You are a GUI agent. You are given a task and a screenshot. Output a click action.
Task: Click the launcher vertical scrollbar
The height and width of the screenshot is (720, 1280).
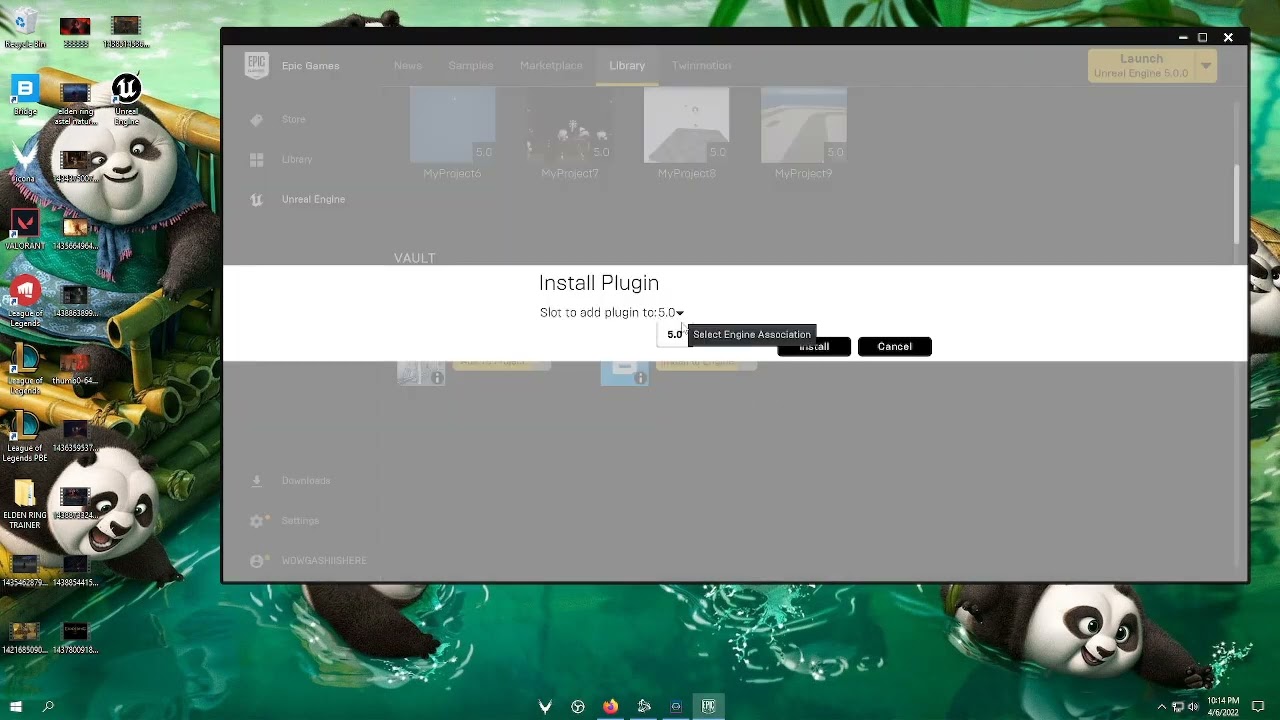pyautogui.click(x=1237, y=203)
